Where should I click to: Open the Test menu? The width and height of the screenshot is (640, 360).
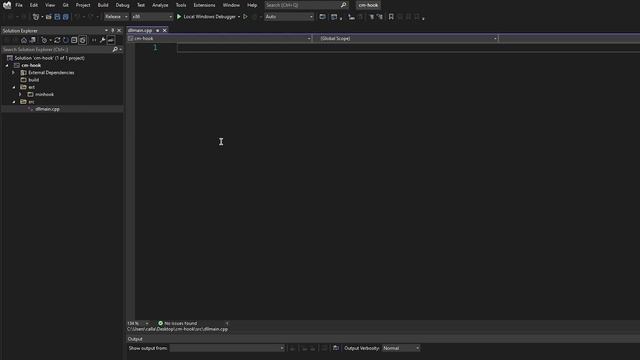click(x=141, y=5)
